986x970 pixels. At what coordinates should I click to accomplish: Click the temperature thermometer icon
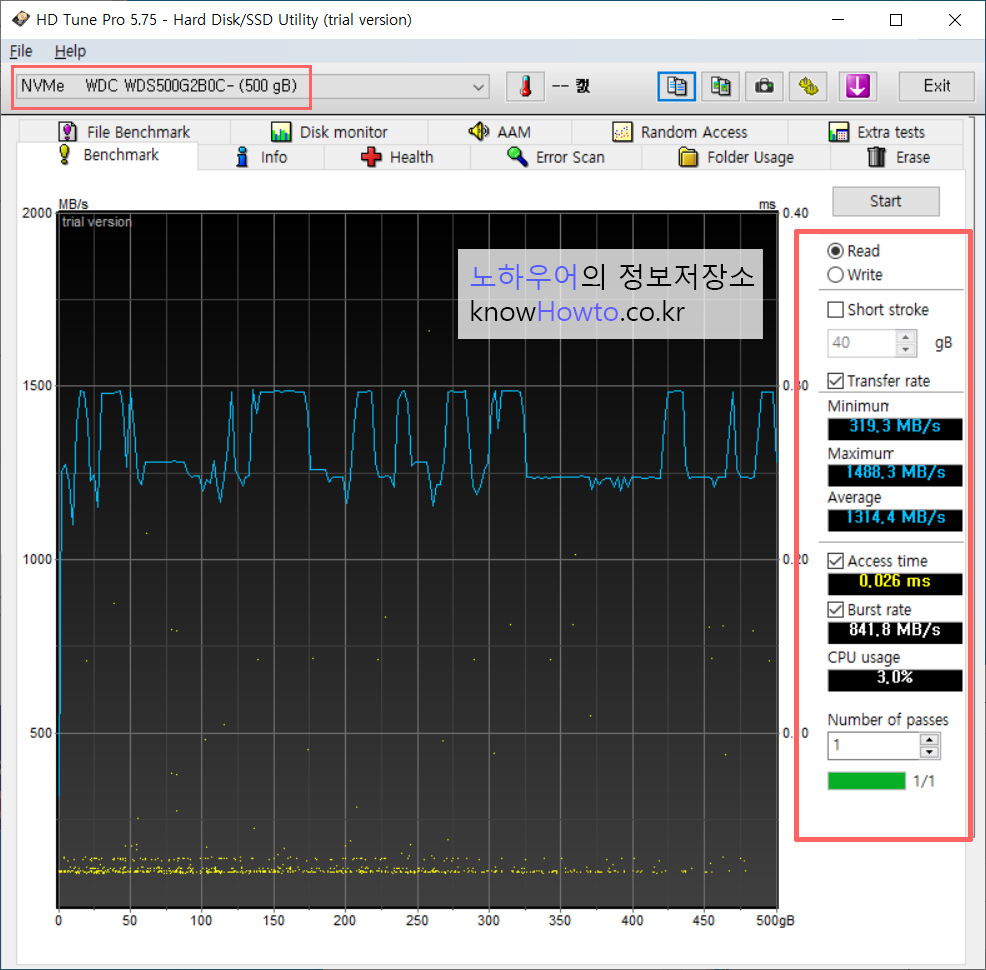[525, 86]
